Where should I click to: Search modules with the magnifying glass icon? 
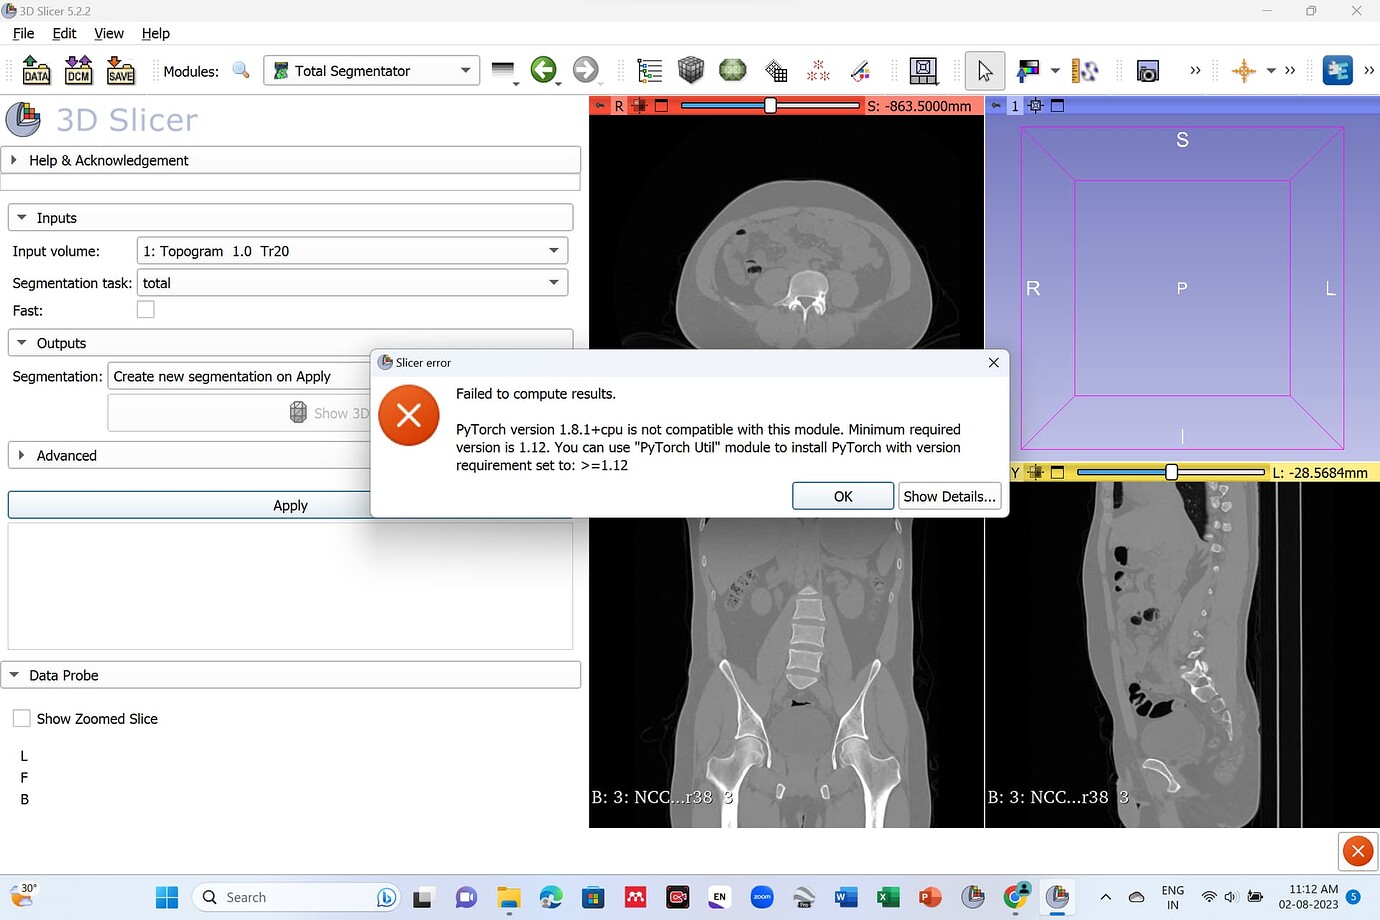tap(240, 70)
